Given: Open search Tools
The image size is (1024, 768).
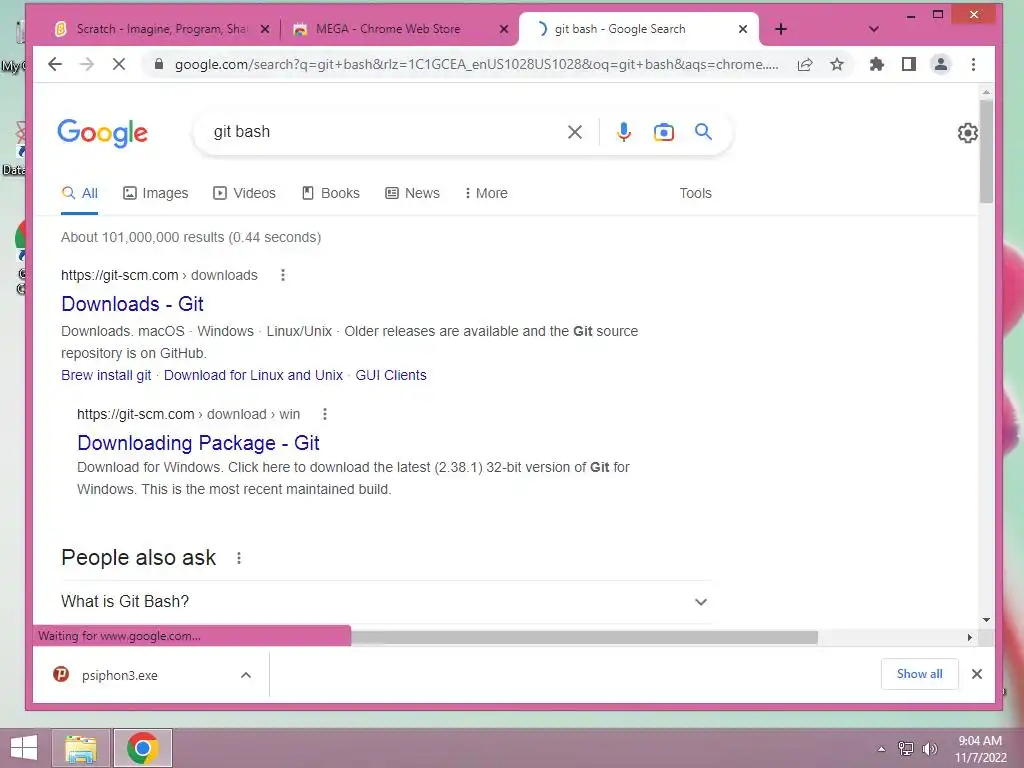Looking at the screenshot, I should pos(695,193).
